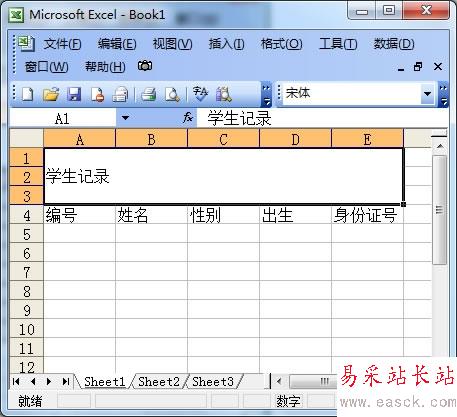Viewport: 457px width, 417px height.
Task: Open the font name dropdown arrow
Action: 427,94
